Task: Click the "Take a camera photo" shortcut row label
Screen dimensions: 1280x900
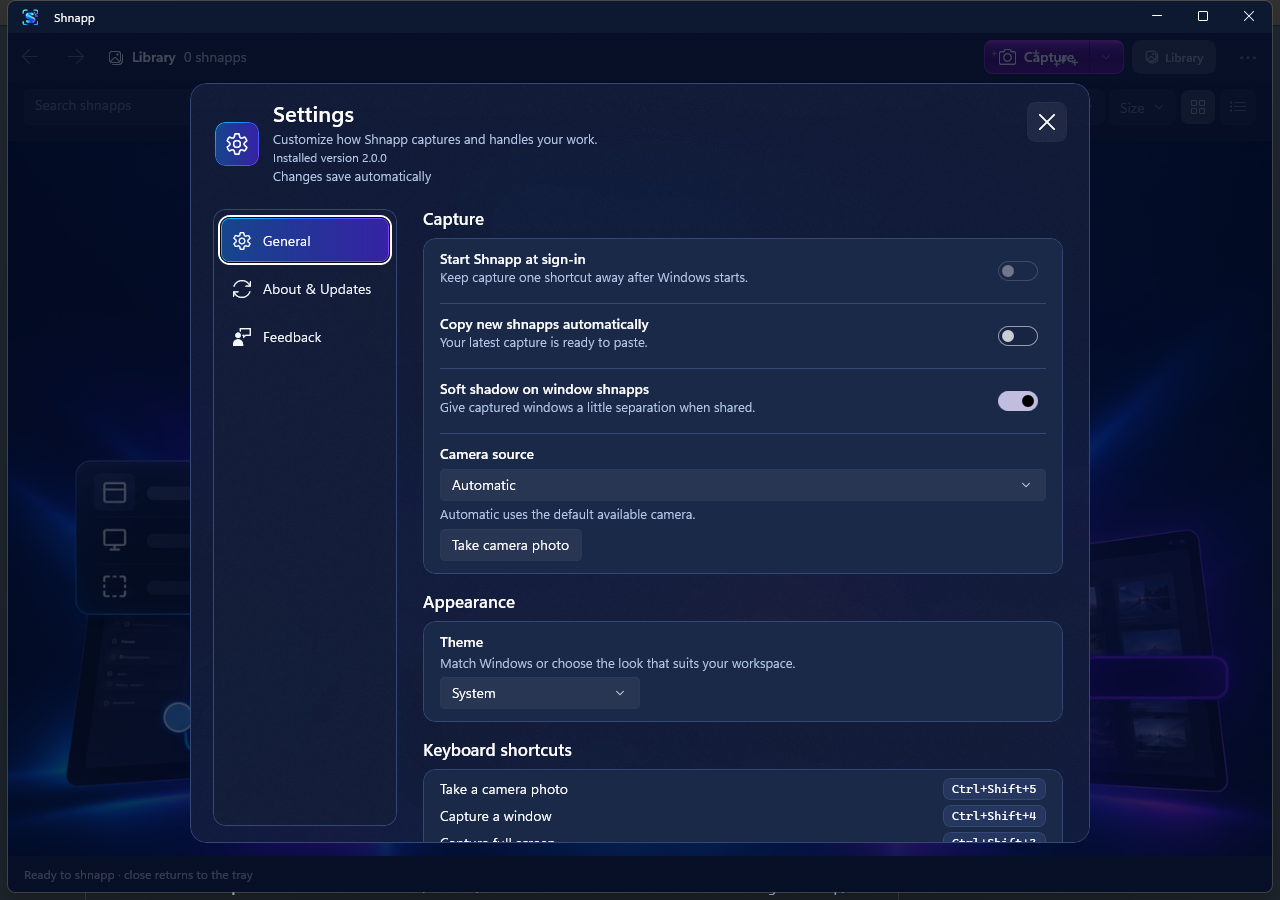Action: coord(504,789)
